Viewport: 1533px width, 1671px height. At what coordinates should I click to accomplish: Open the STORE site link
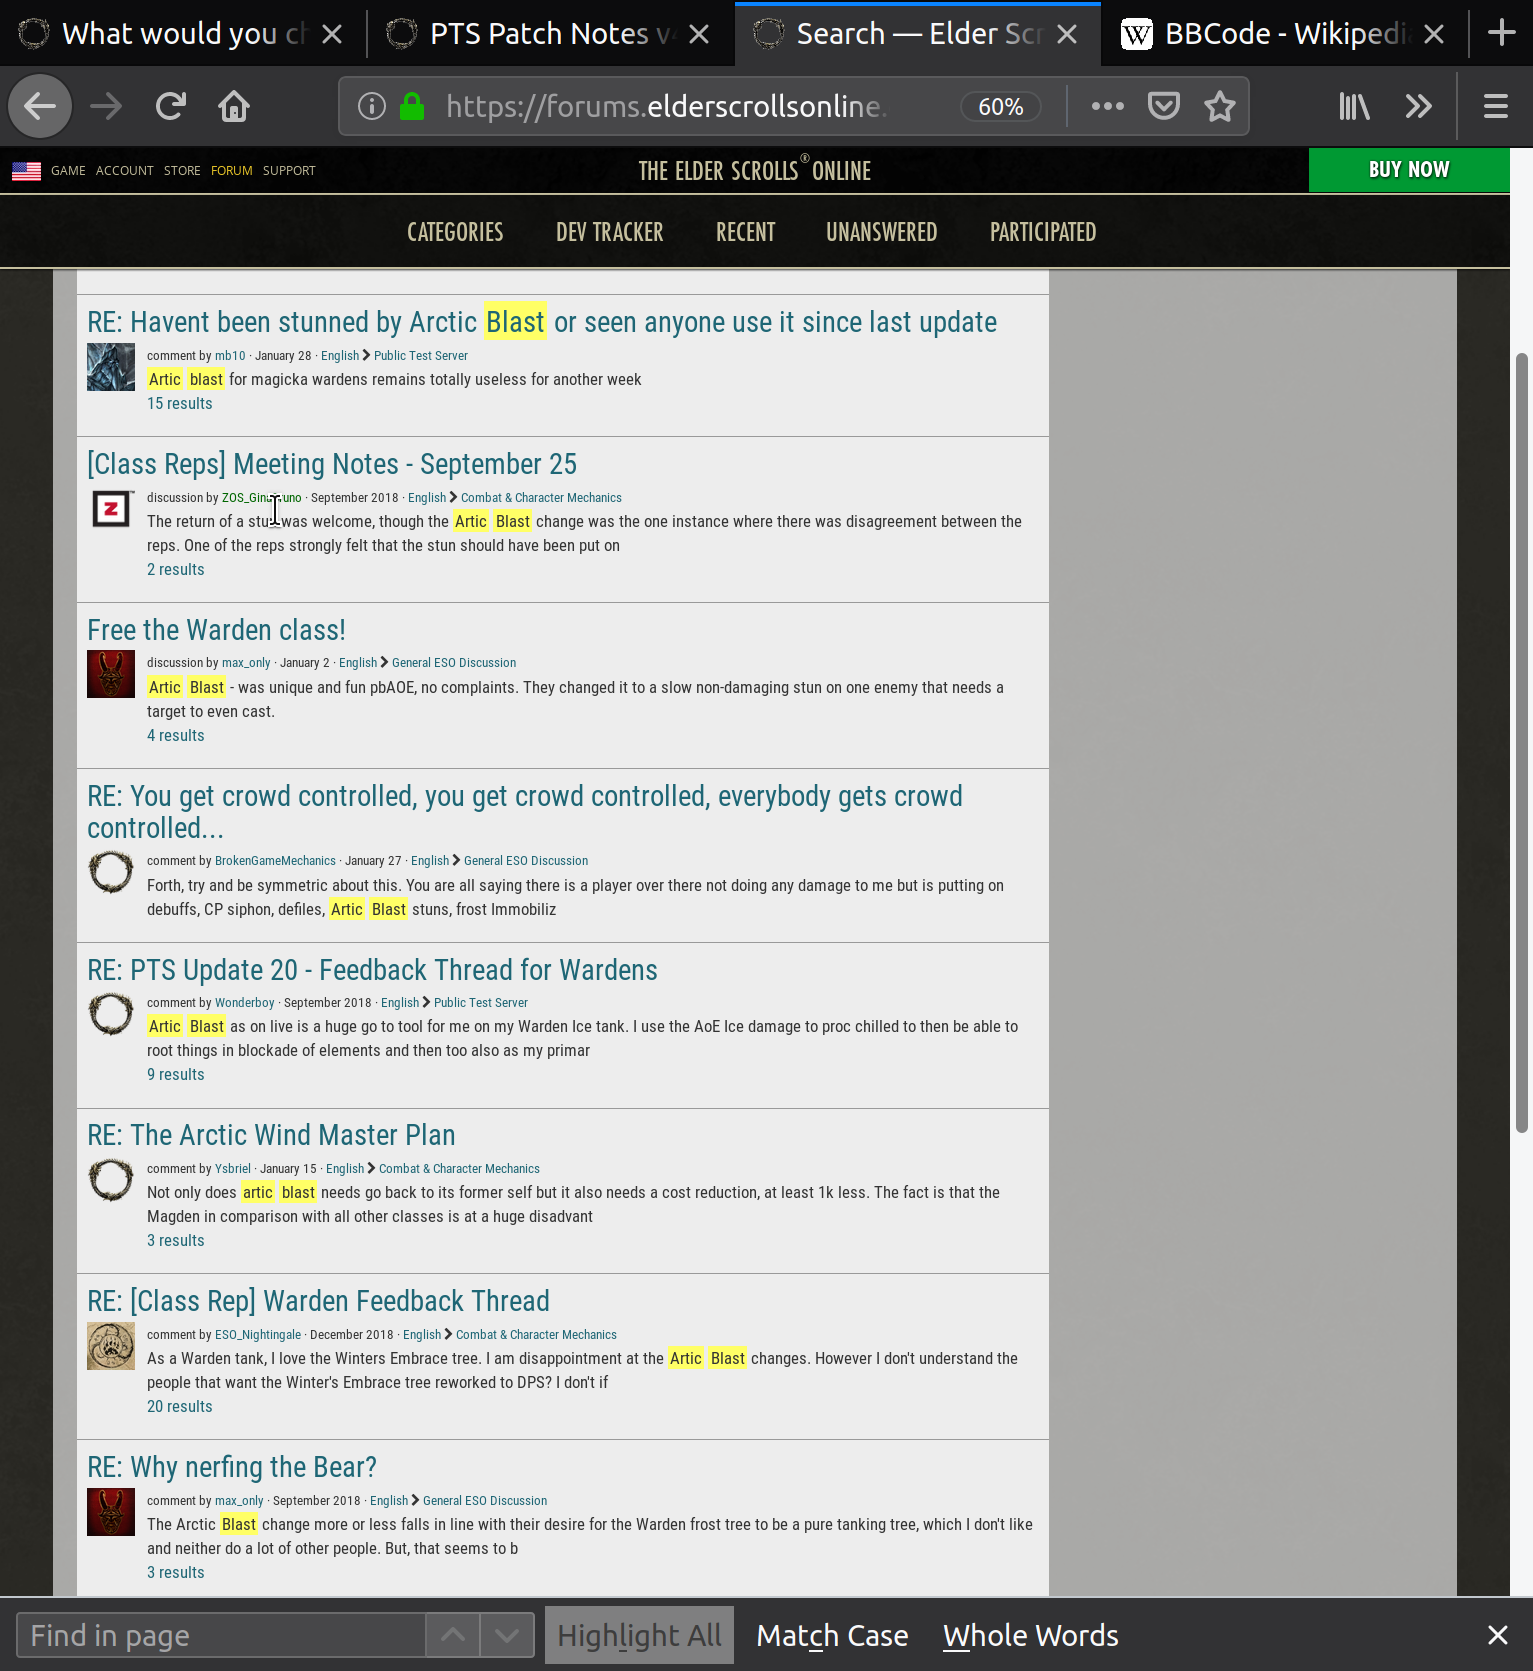click(182, 171)
